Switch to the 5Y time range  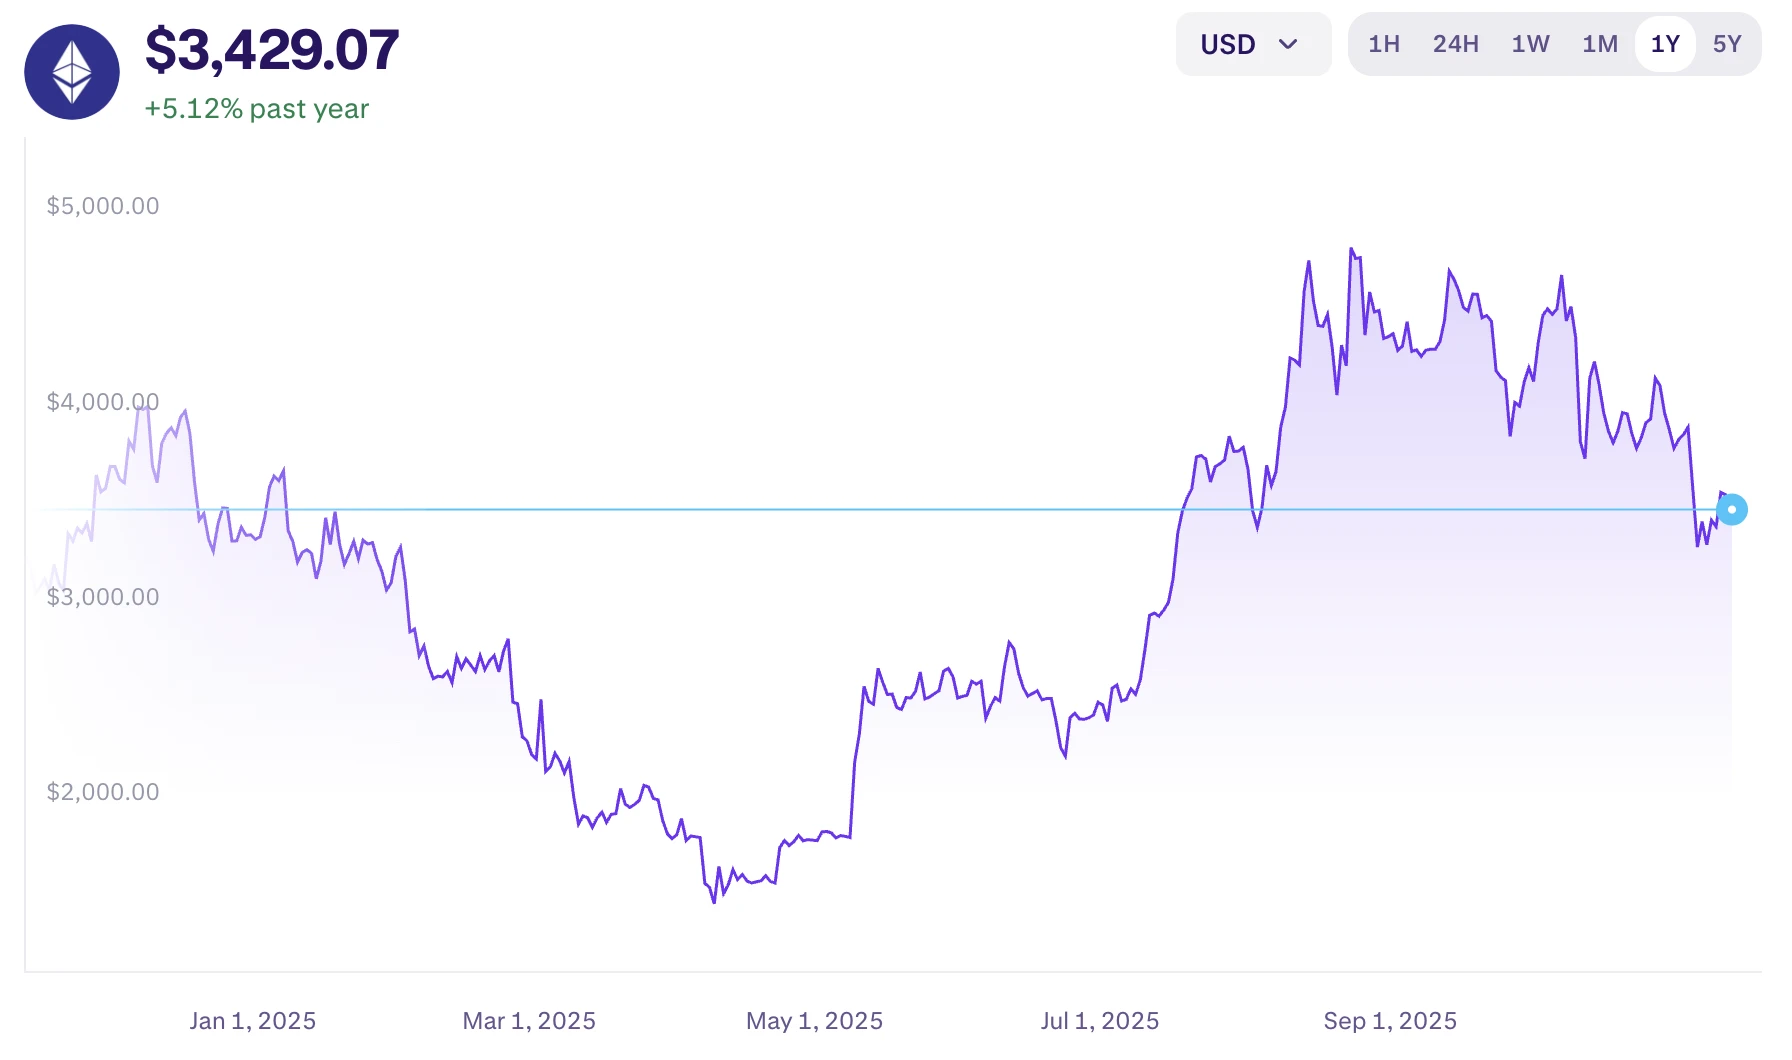[x=1728, y=44]
